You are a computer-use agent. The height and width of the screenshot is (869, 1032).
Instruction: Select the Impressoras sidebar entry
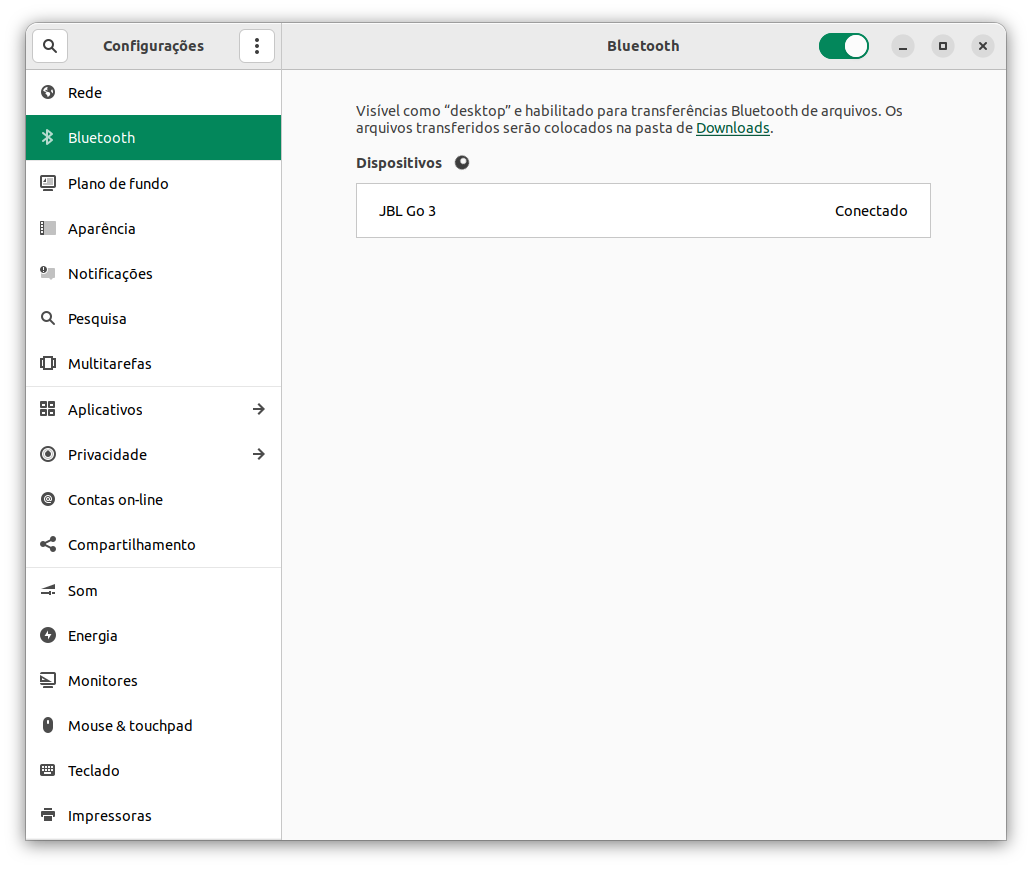click(x=153, y=816)
